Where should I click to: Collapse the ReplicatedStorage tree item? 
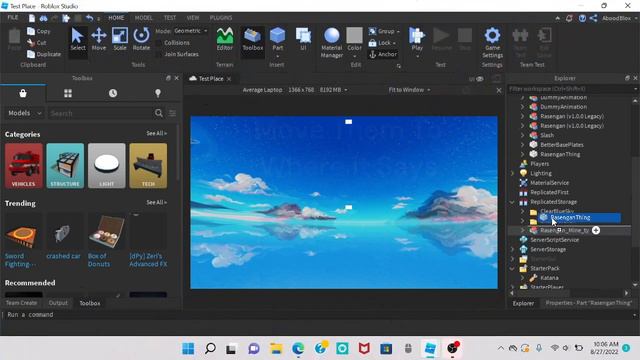click(513, 202)
